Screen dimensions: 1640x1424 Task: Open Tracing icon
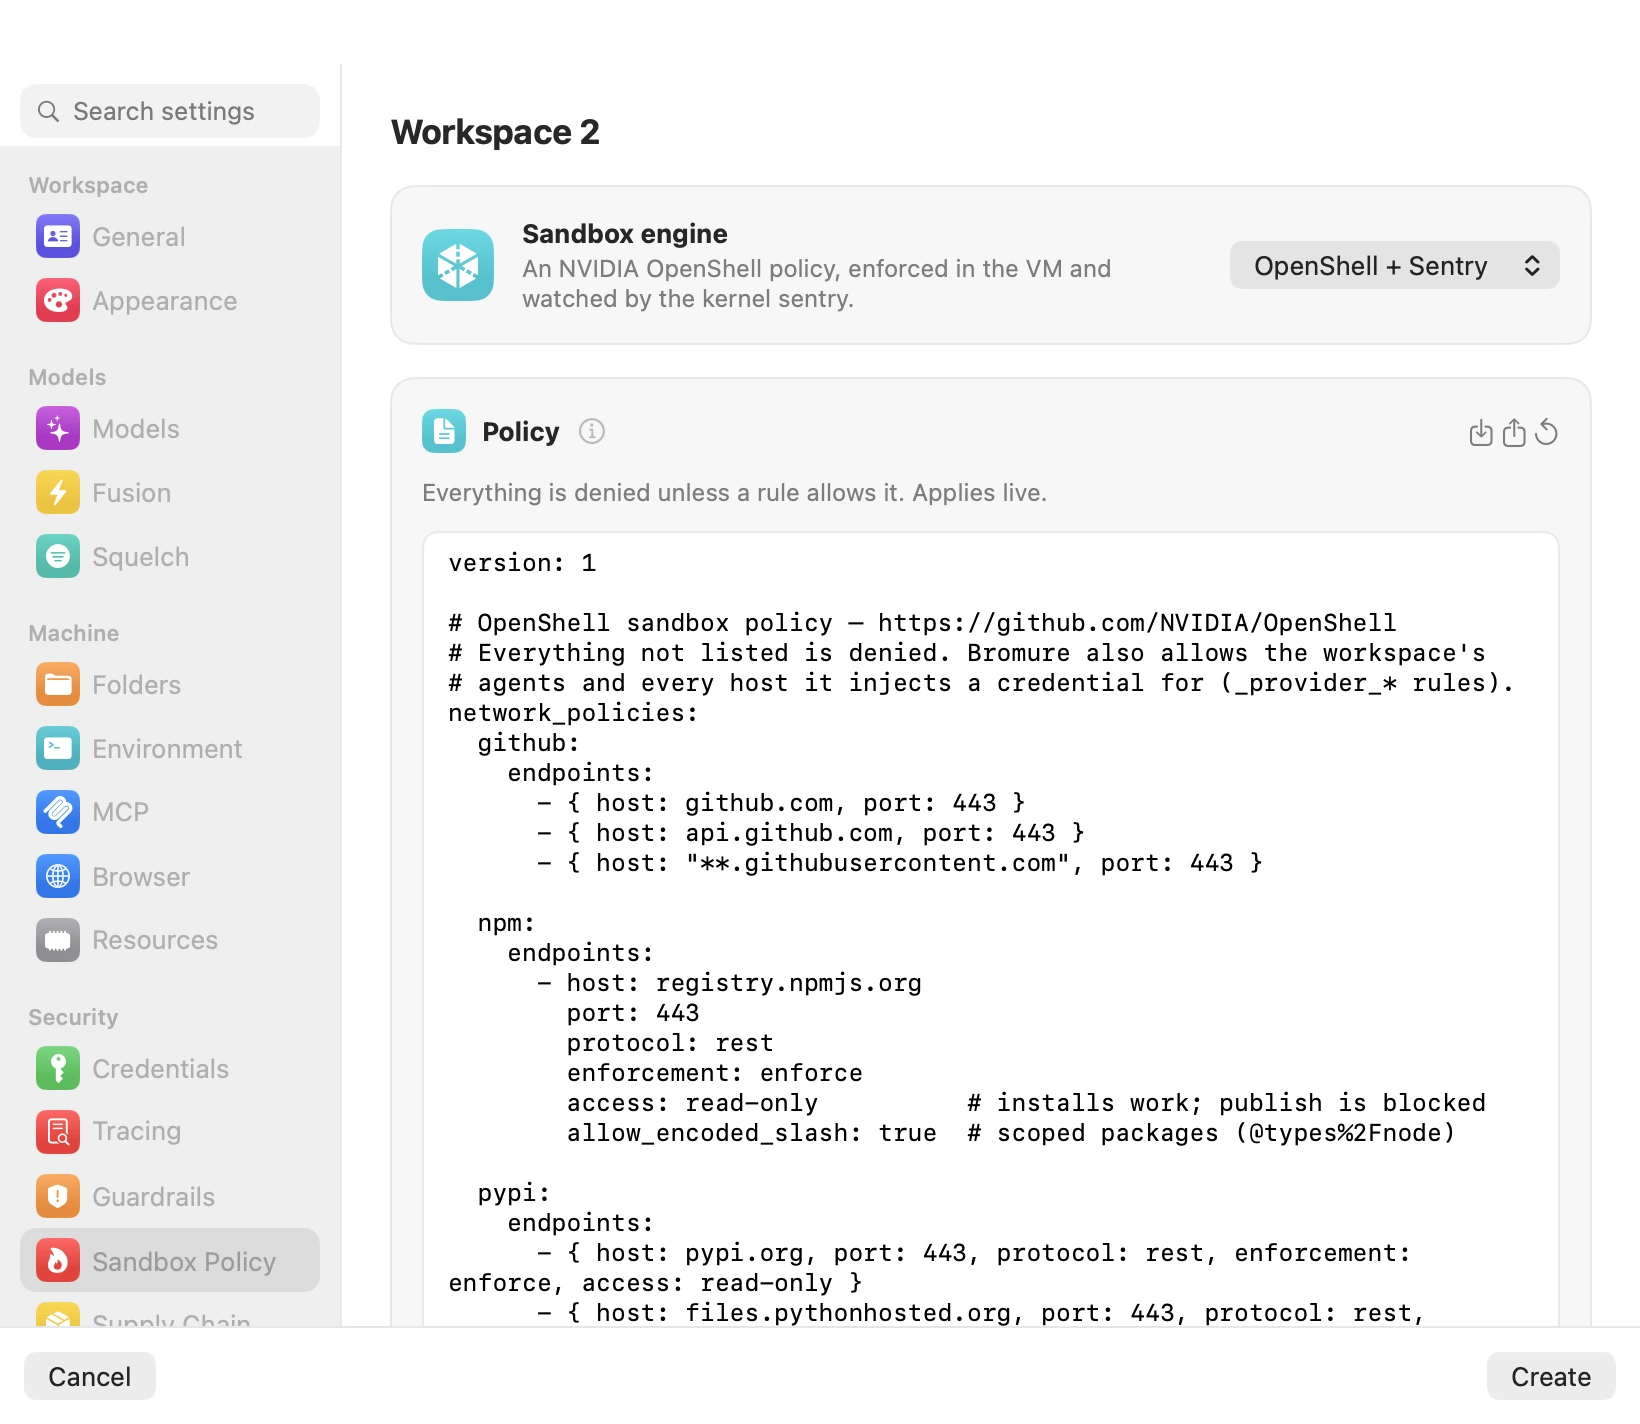(x=58, y=1132)
